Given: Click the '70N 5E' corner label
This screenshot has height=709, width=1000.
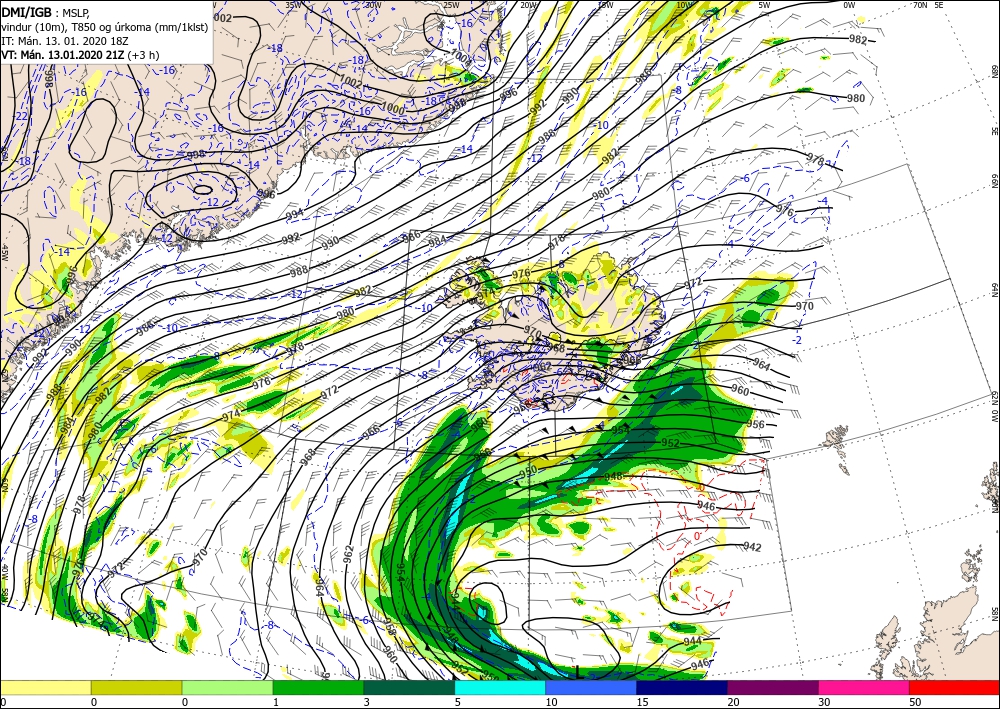Looking at the screenshot, I should pyautogui.click(x=928, y=5).
